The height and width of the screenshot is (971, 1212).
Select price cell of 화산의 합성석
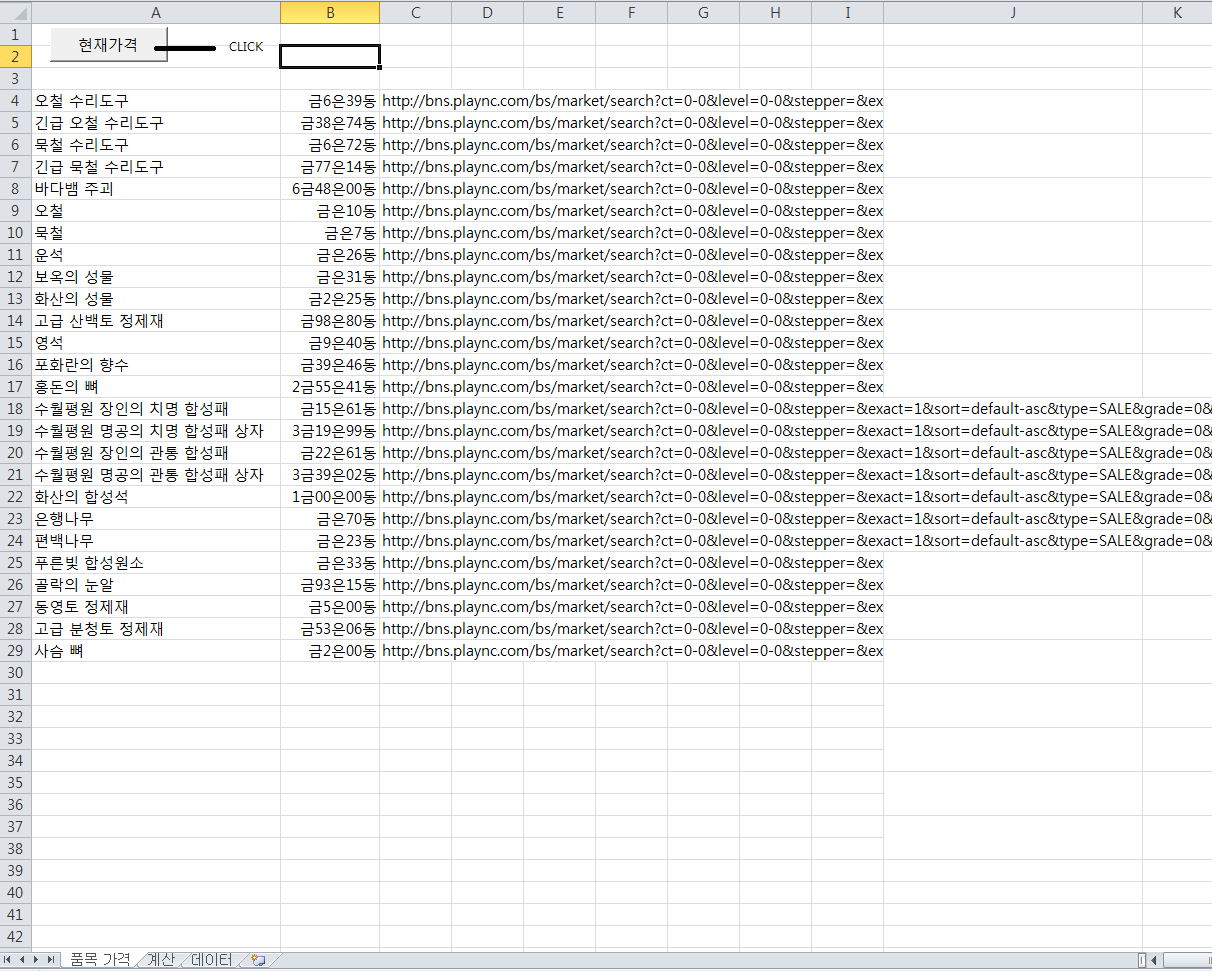pos(329,497)
